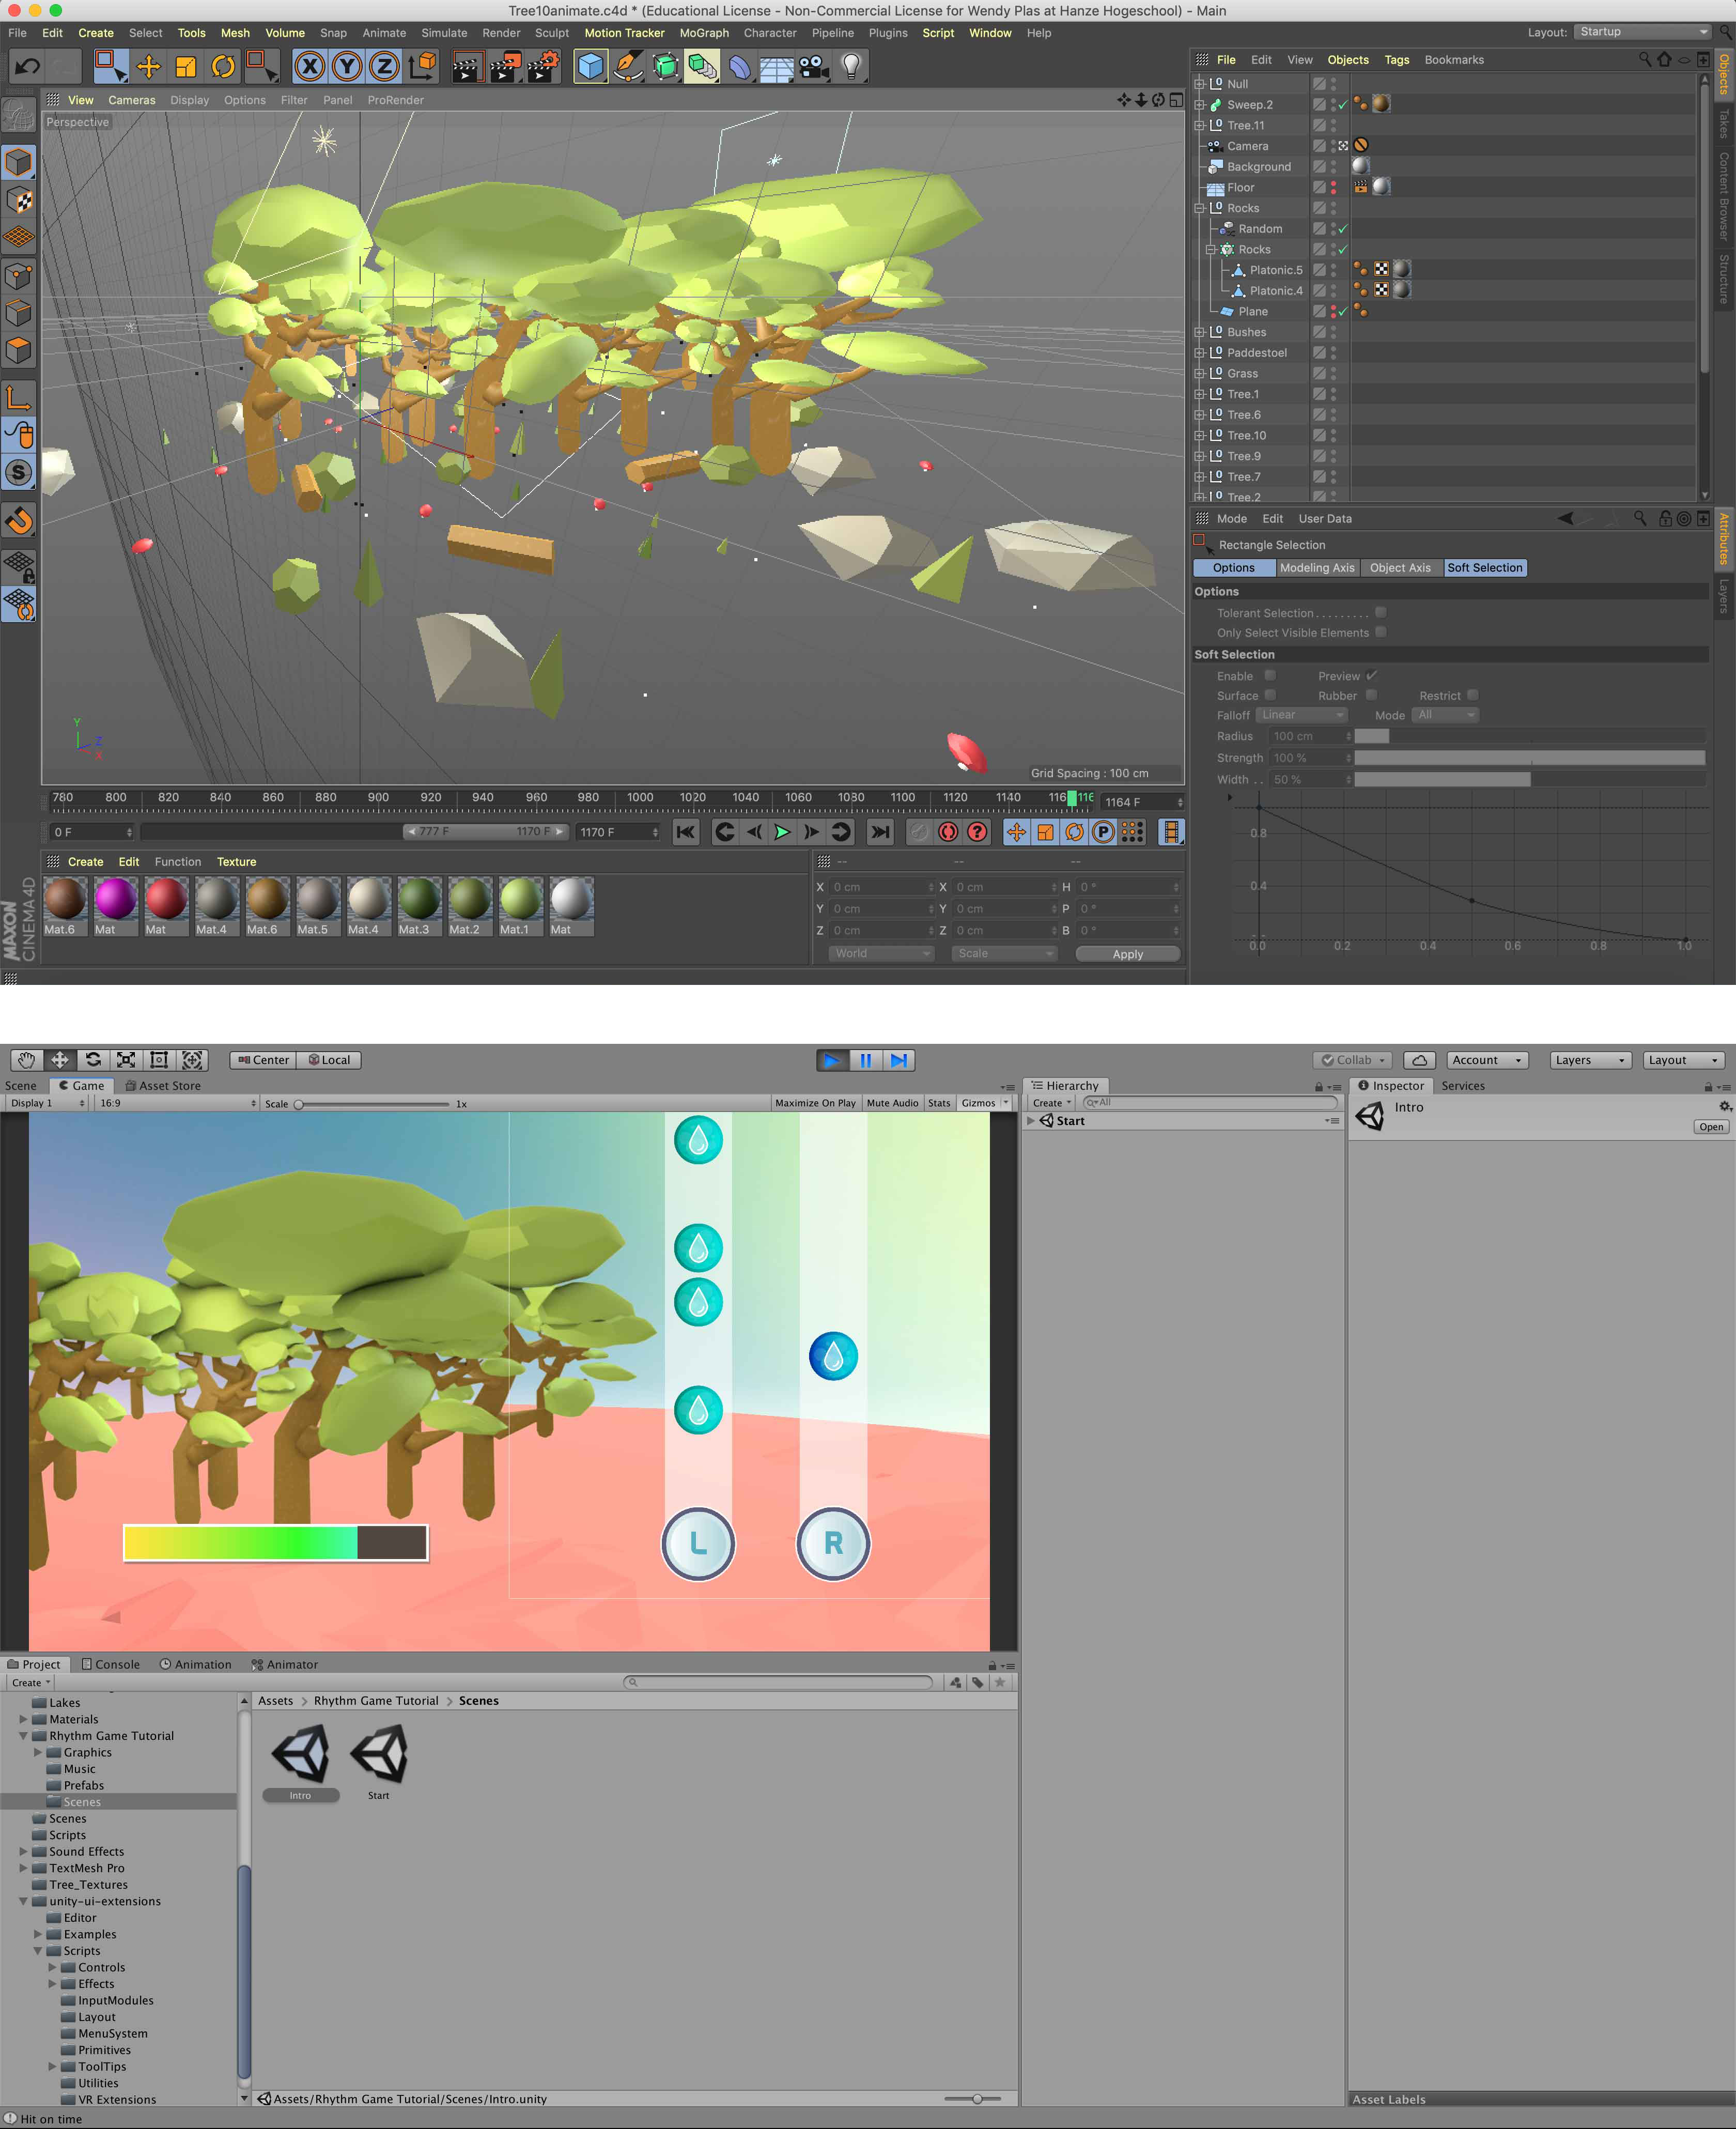Image resolution: width=1736 pixels, height=2129 pixels.
Task: Open the Falloff Linear dropdown
Action: pyautogui.click(x=1301, y=715)
